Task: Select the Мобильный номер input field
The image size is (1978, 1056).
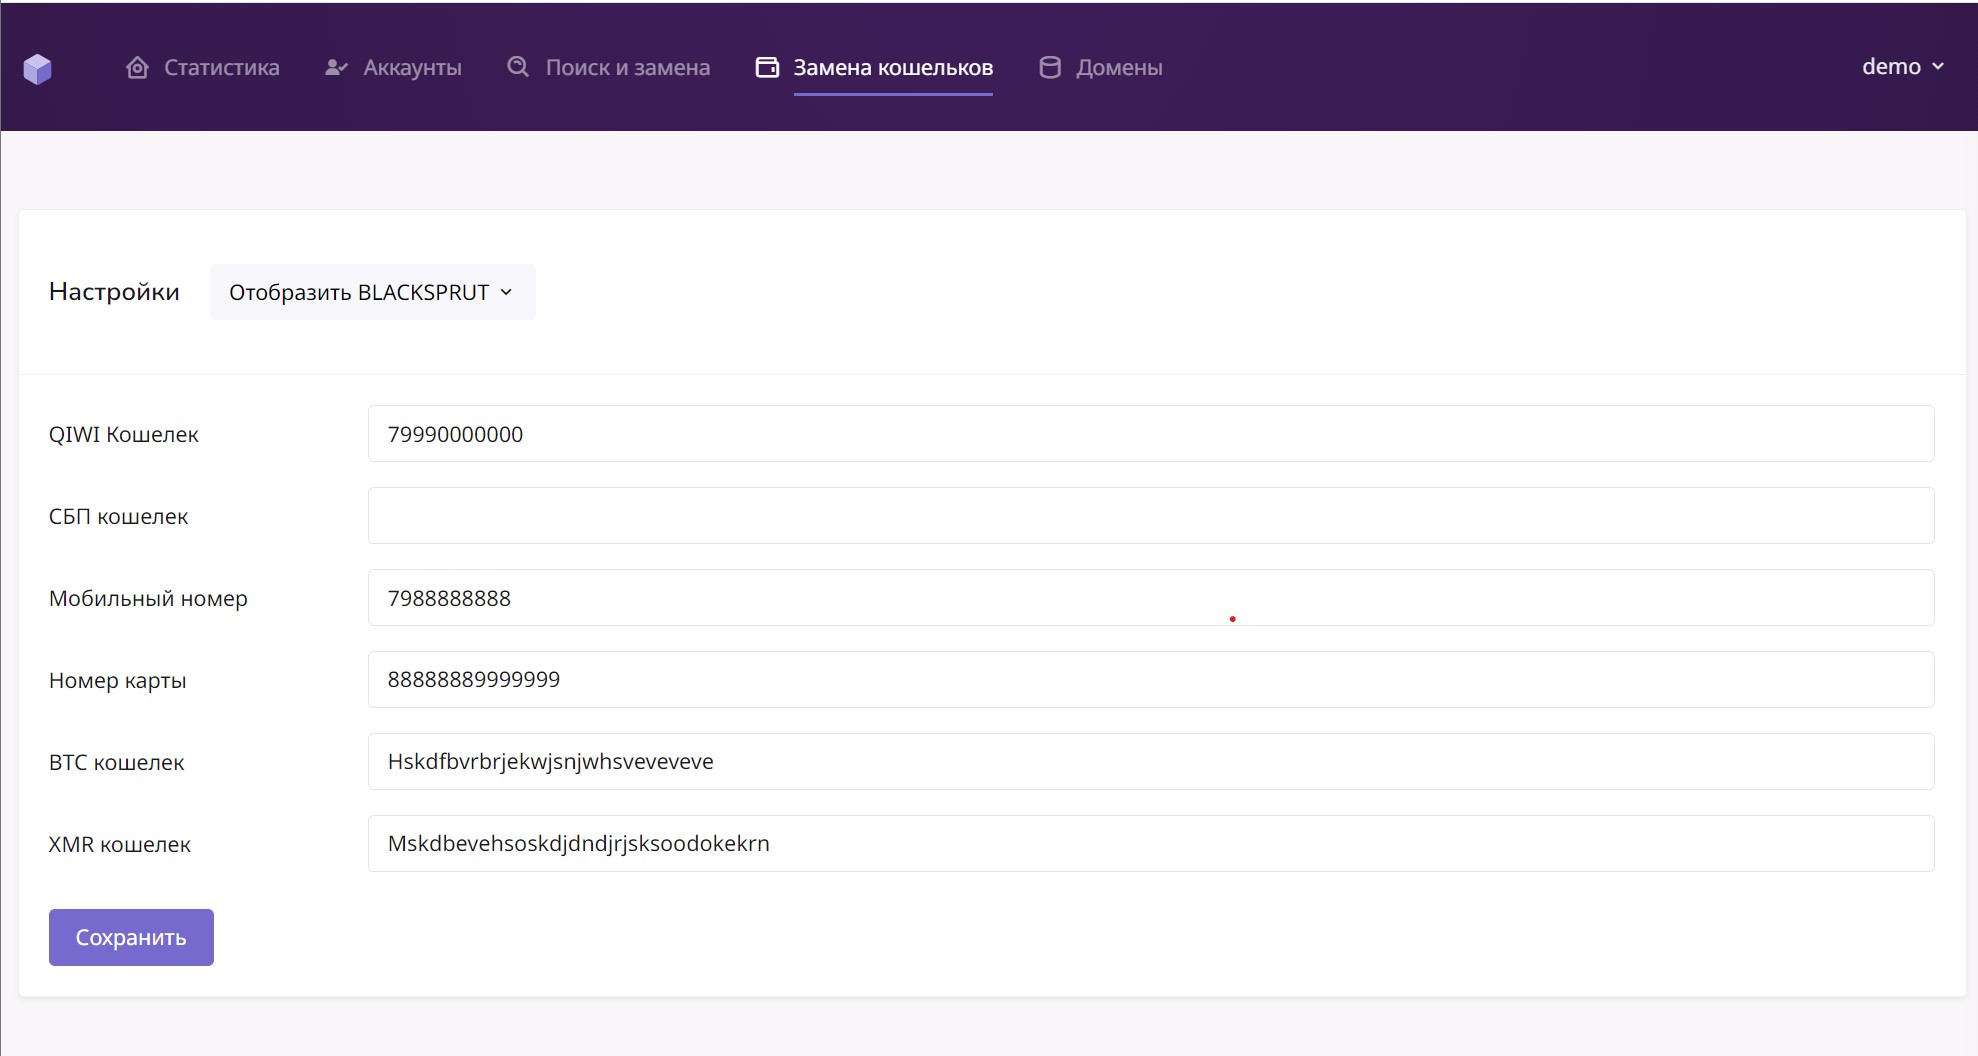Action: click(x=1150, y=598)
